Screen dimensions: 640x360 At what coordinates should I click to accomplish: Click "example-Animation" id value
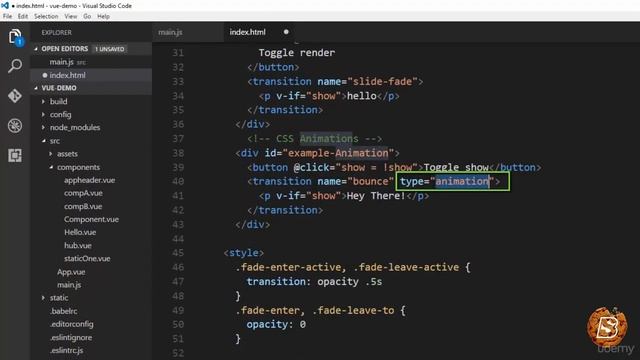[x=338, y=153]
